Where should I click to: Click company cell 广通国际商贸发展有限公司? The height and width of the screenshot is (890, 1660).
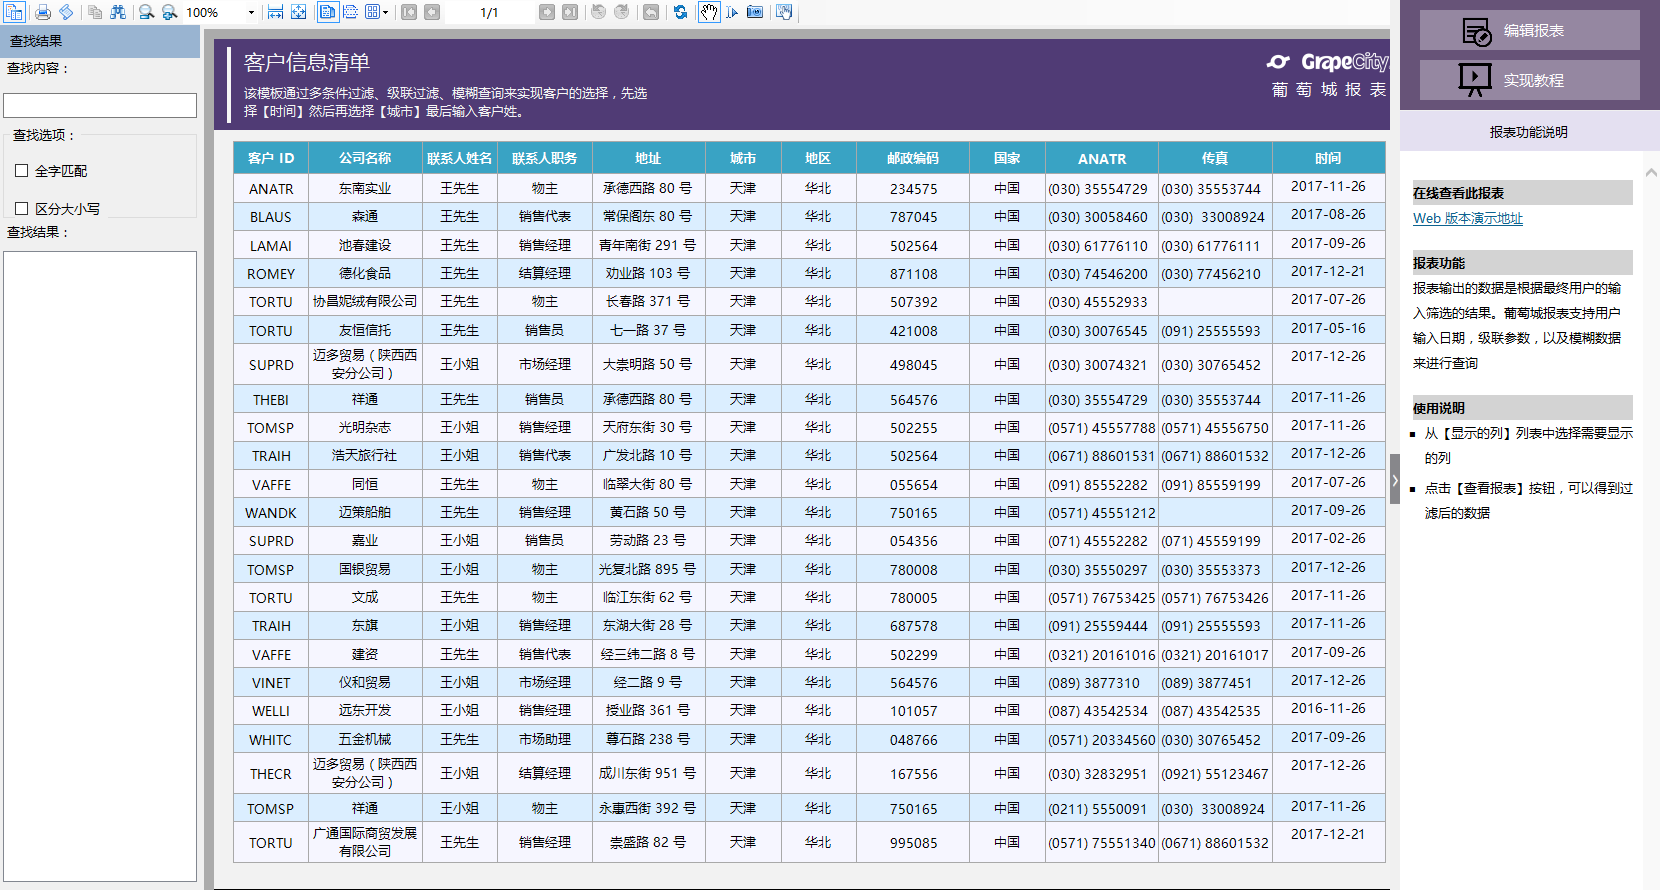(365, 842)
